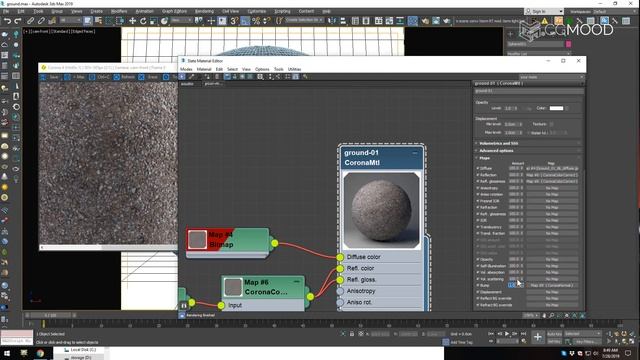Open the Material menu in Slate editor
640x360 pixels.
[204, 69]
